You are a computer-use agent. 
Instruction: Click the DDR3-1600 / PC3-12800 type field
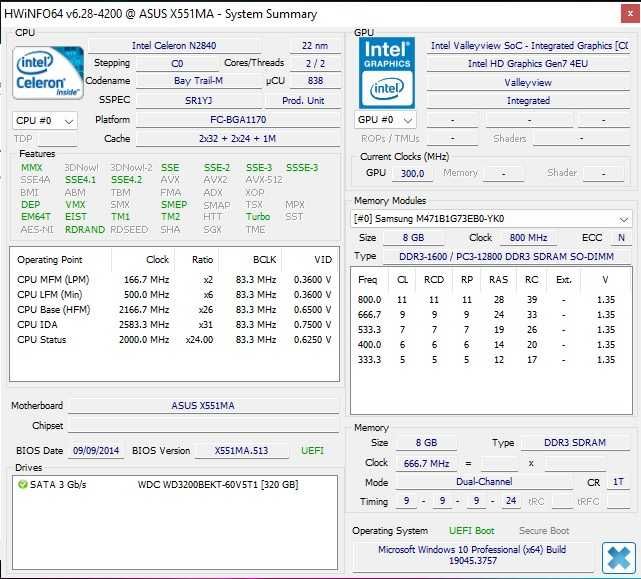[506, 256]
